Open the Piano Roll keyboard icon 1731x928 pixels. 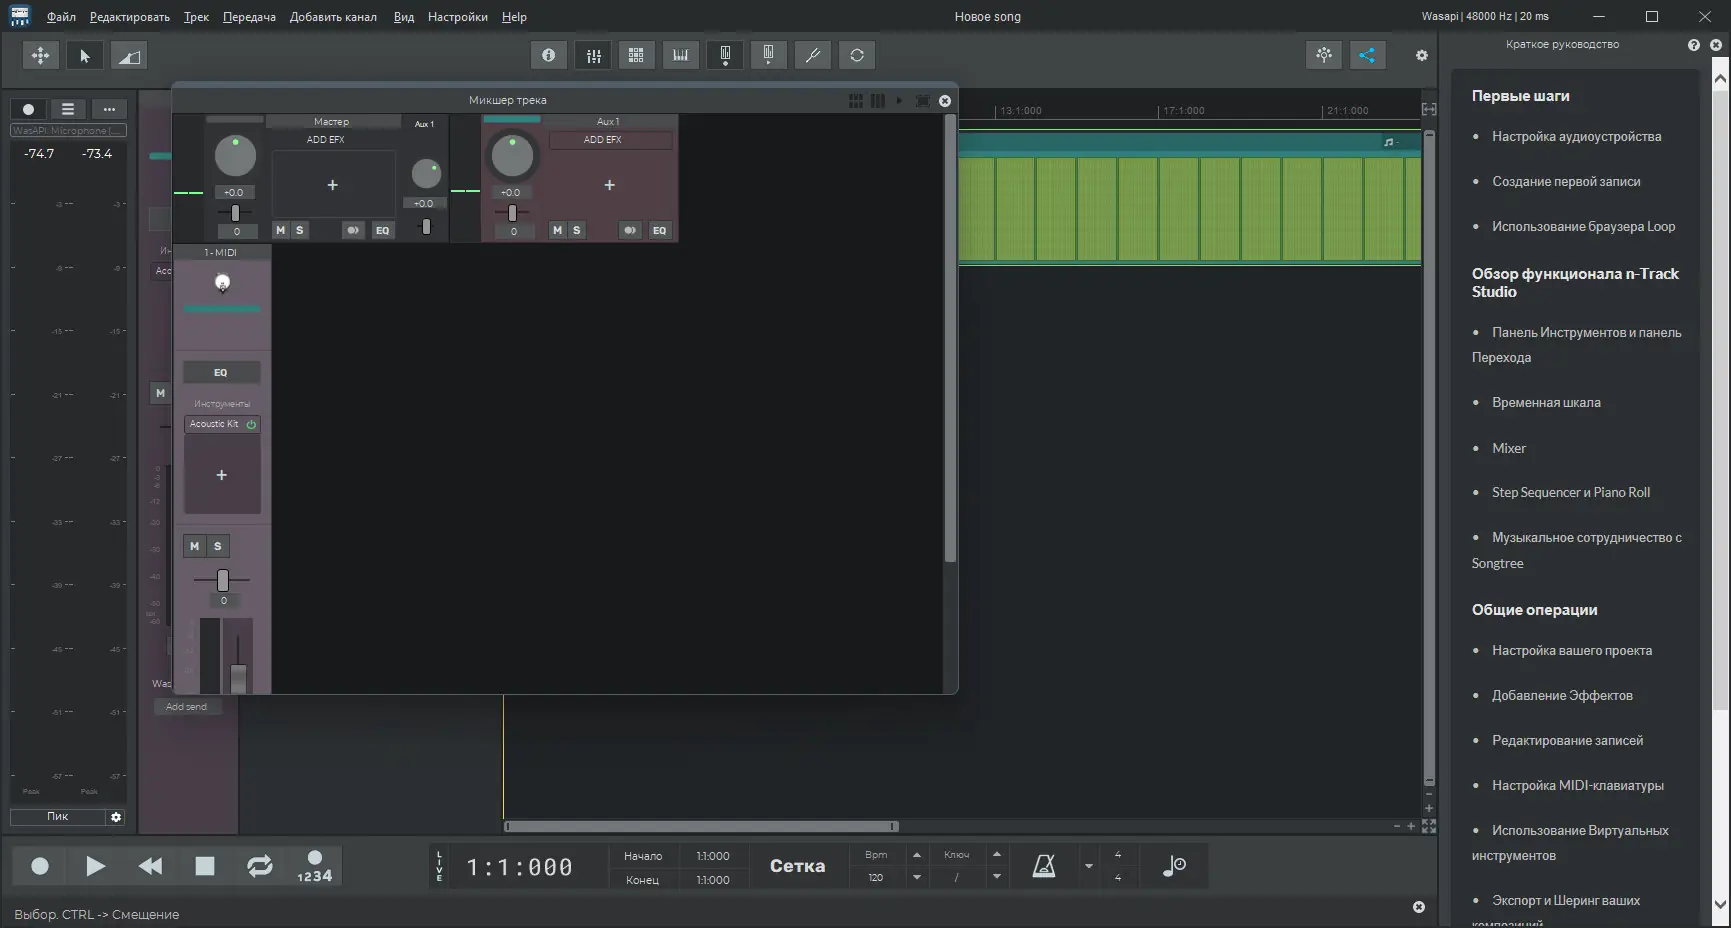coord(681,55)
